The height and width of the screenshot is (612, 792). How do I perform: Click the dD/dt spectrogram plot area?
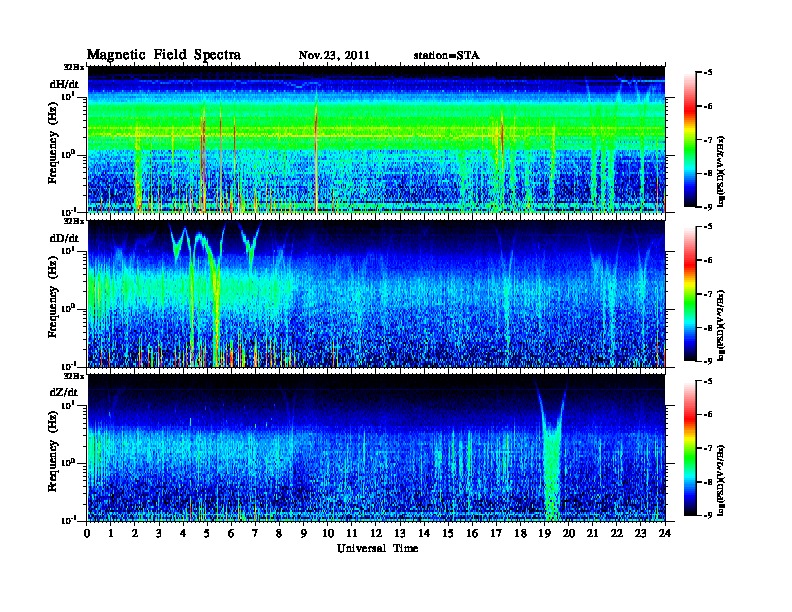coord(377,294)
